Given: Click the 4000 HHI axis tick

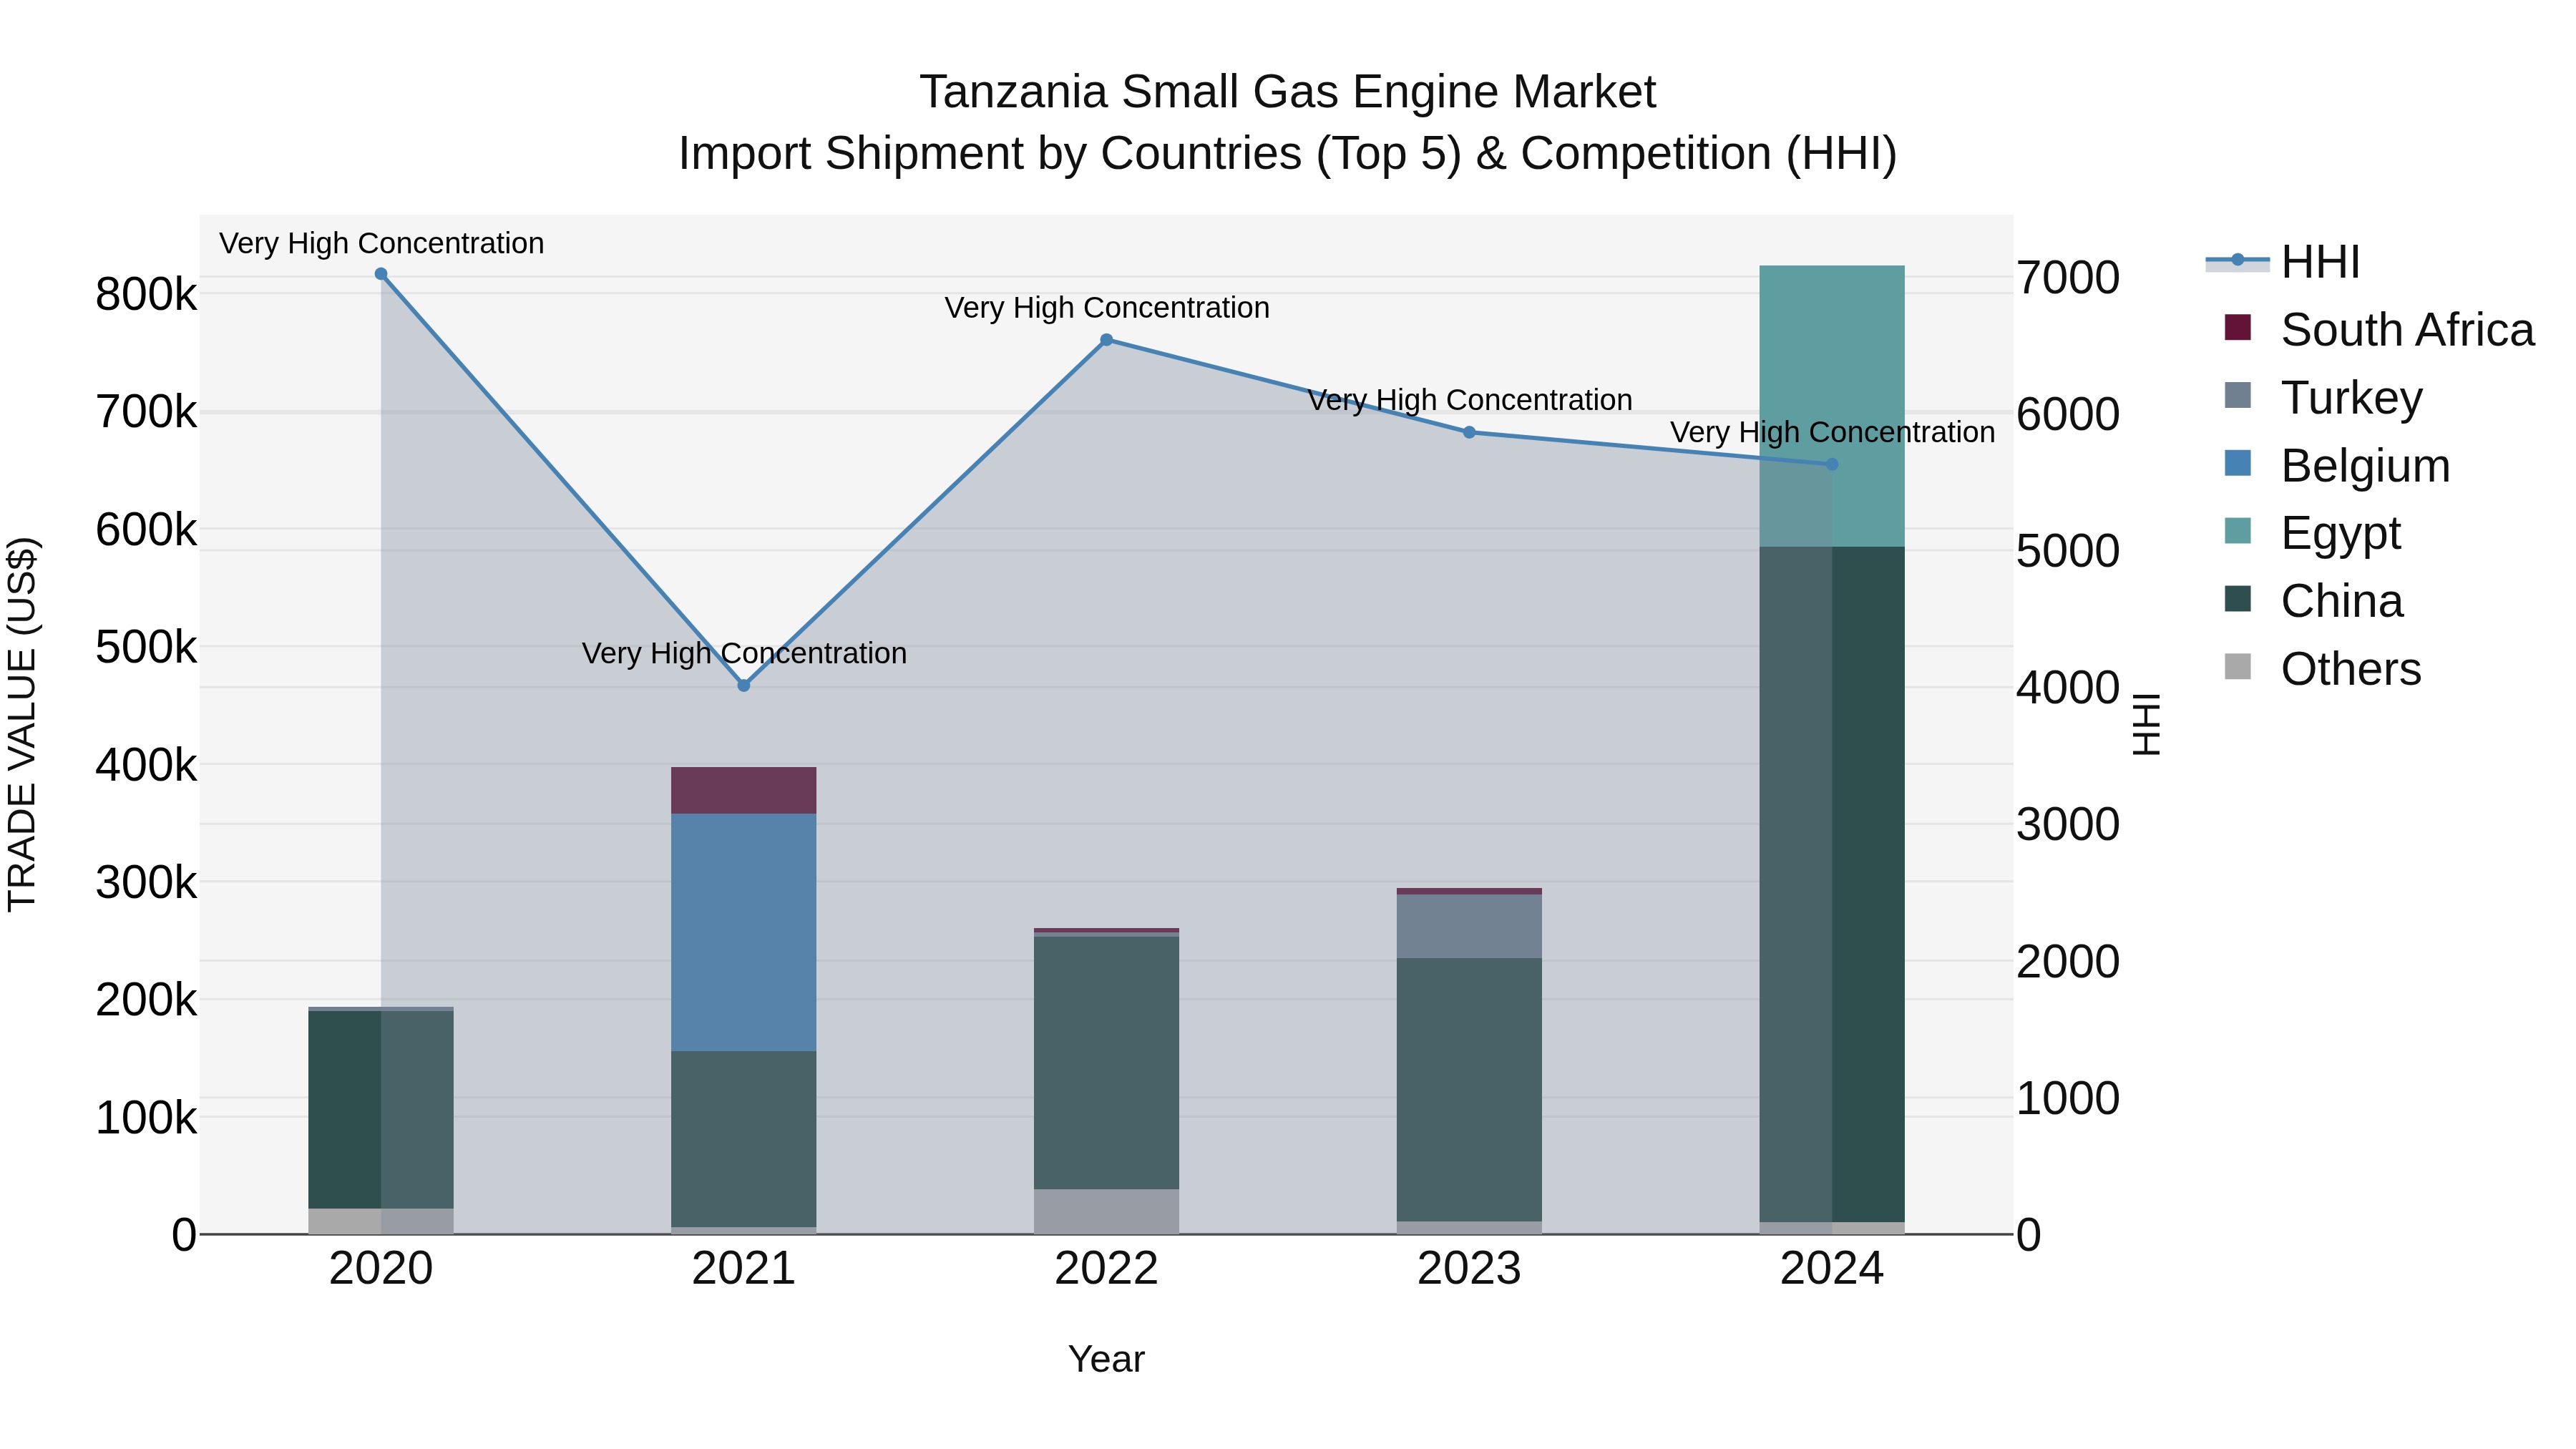Looking at the screenshot, I should [2068, 688].
